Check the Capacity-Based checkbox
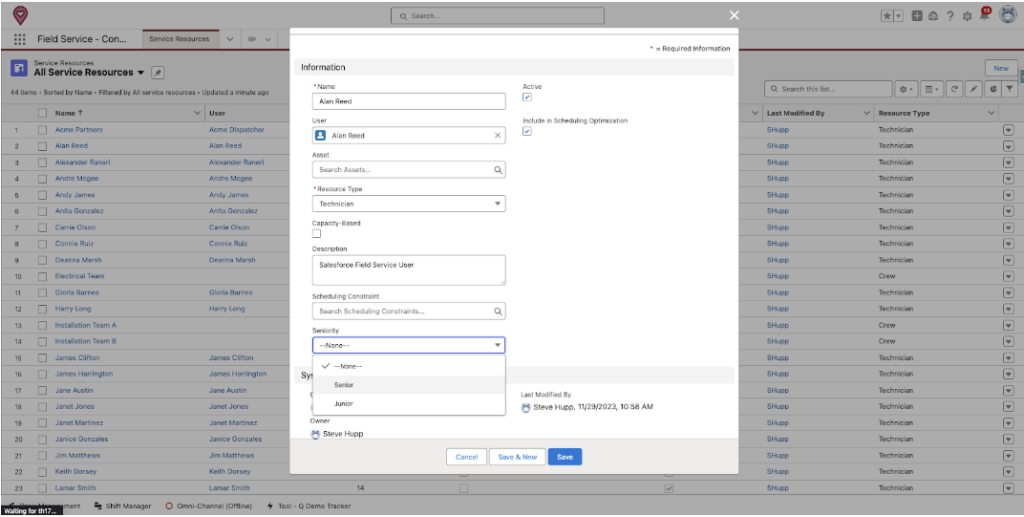 coord(317,234)
